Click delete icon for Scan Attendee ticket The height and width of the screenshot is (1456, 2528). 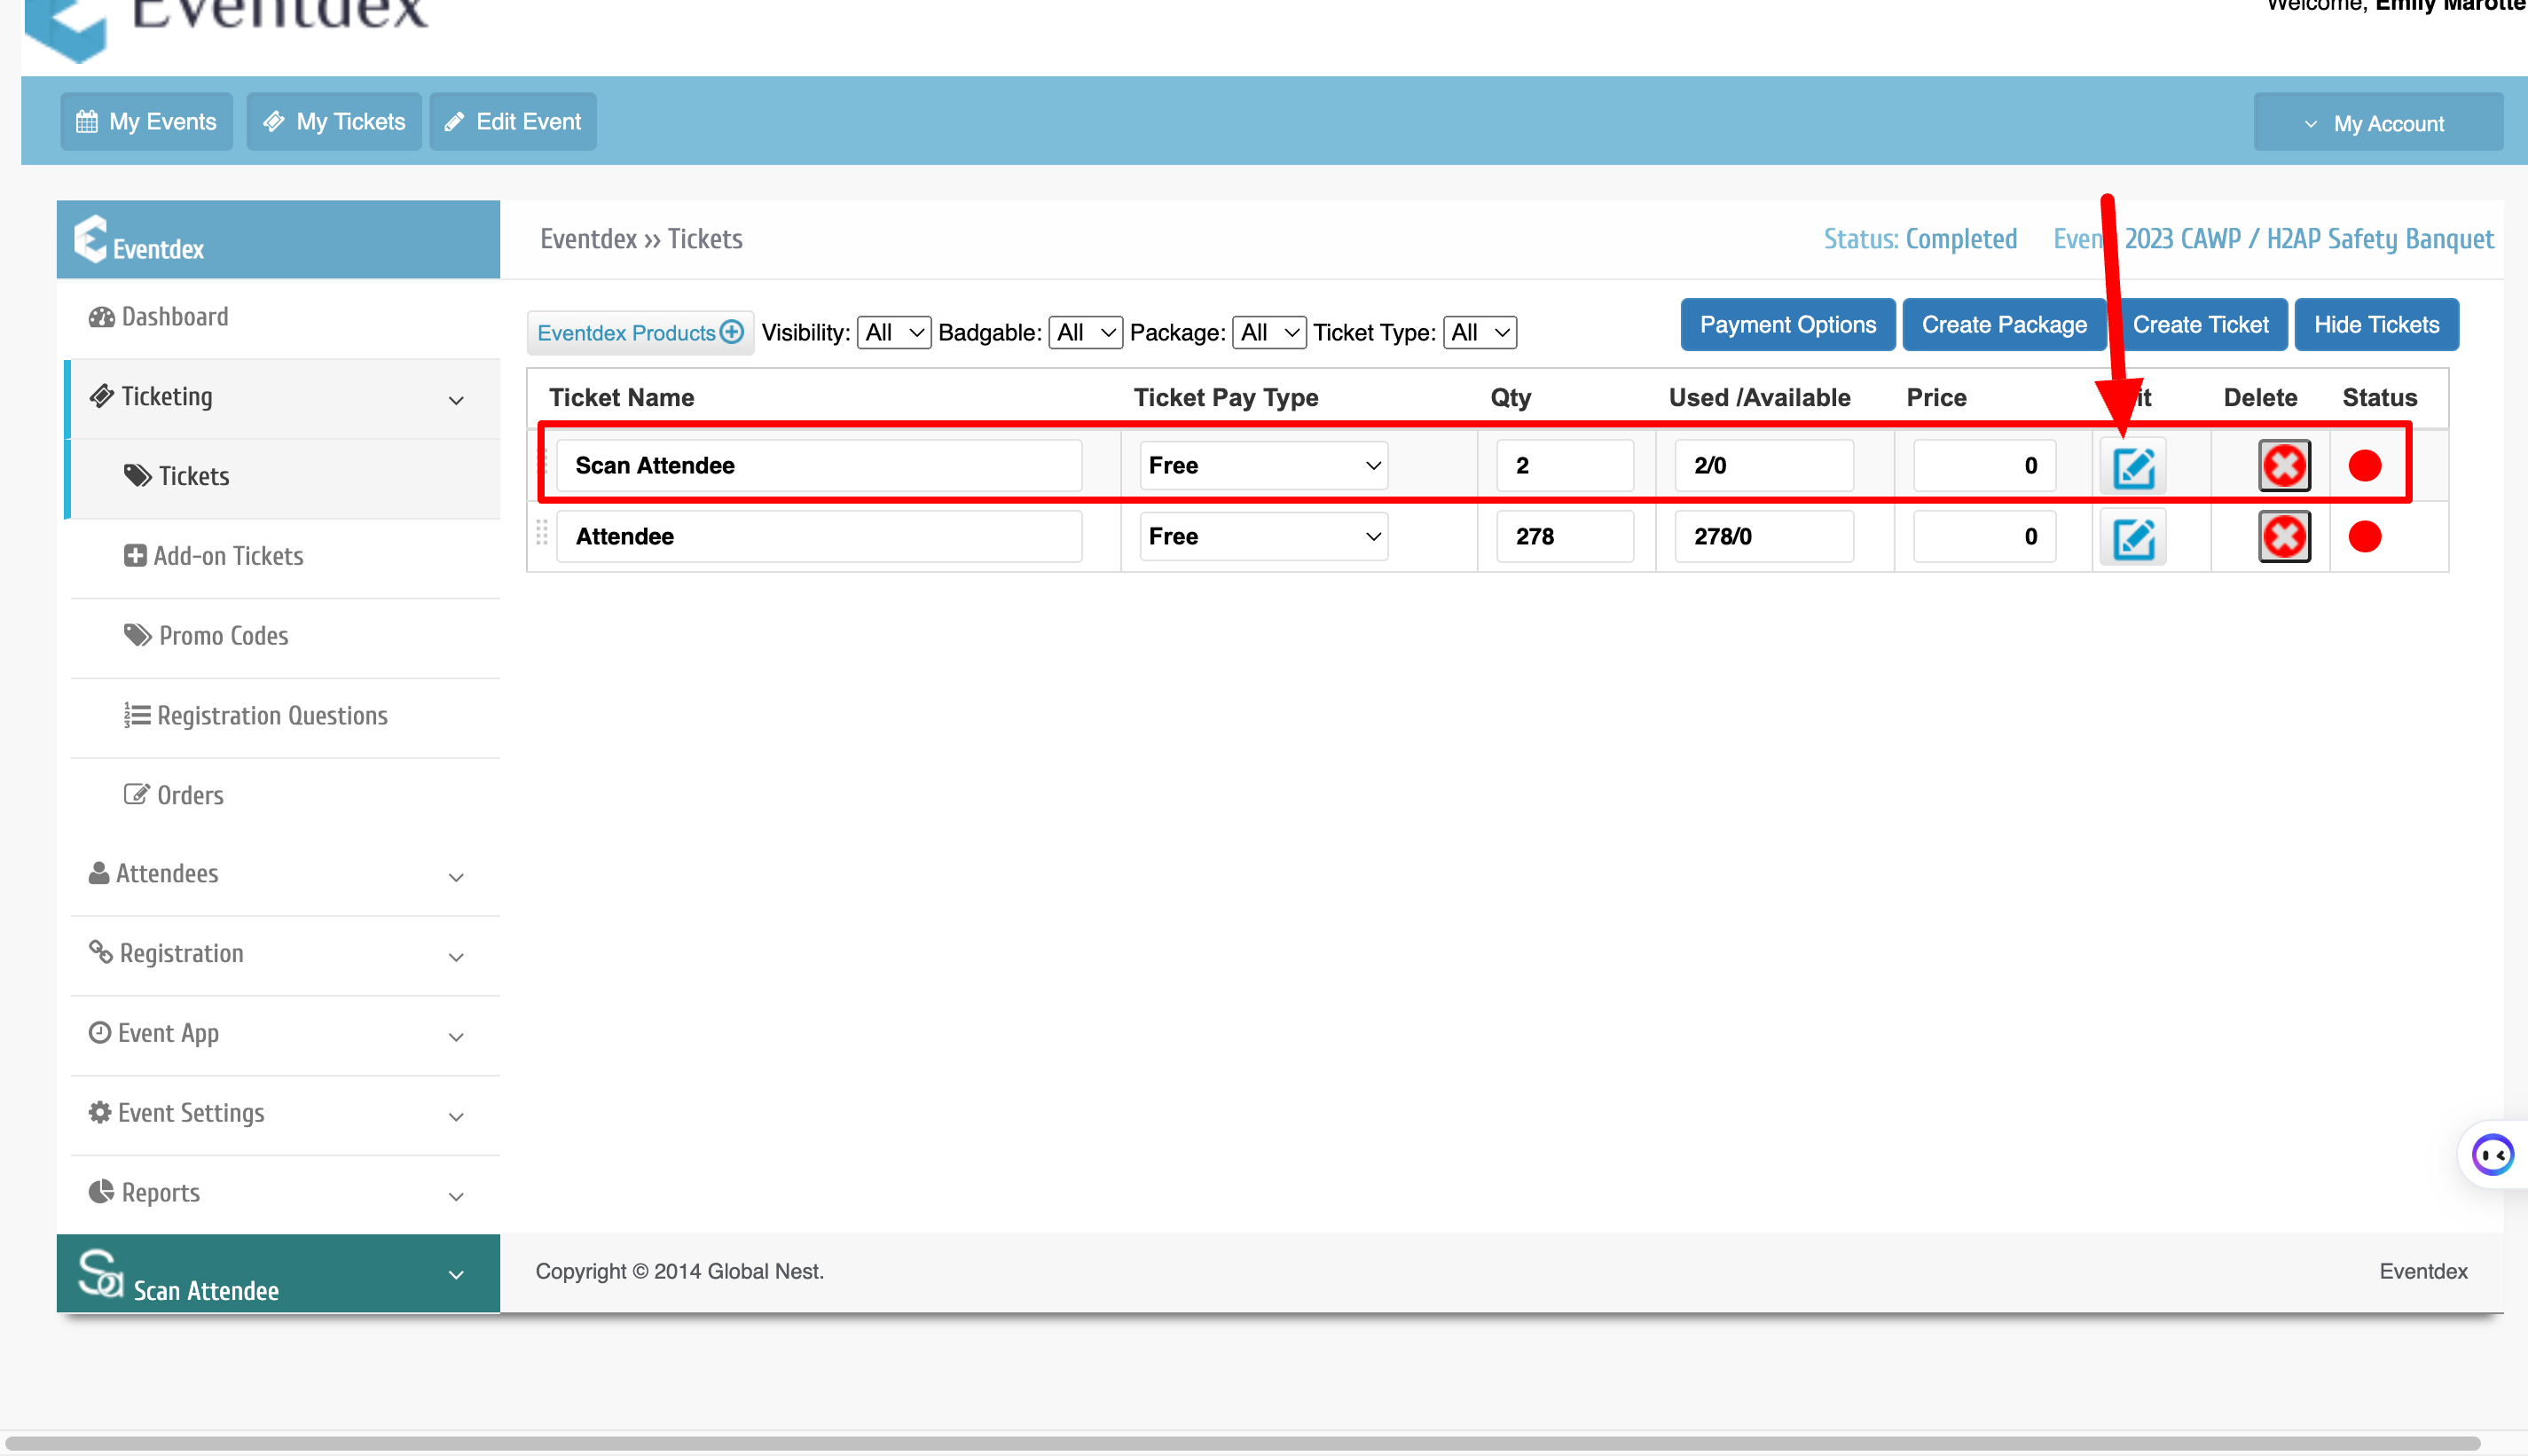(2284, 466)
